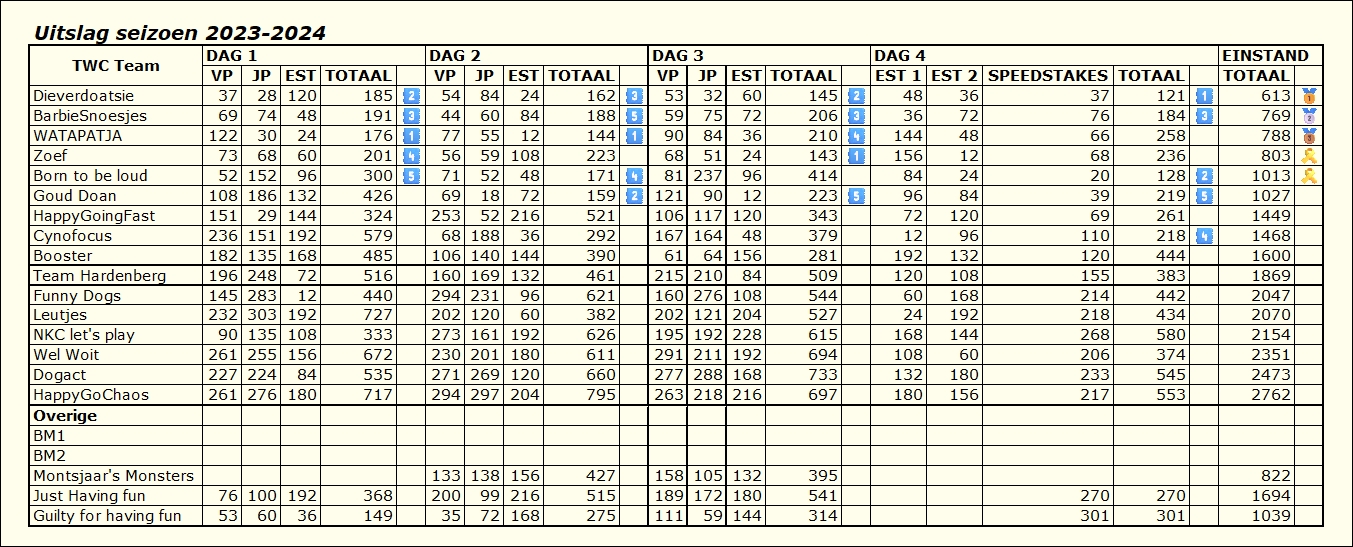Image resolution: width=1353 pixels, height=547 pixels.
Task: Click HappyGoChaos final total 2762 cell
Action: coord(1256,395)
